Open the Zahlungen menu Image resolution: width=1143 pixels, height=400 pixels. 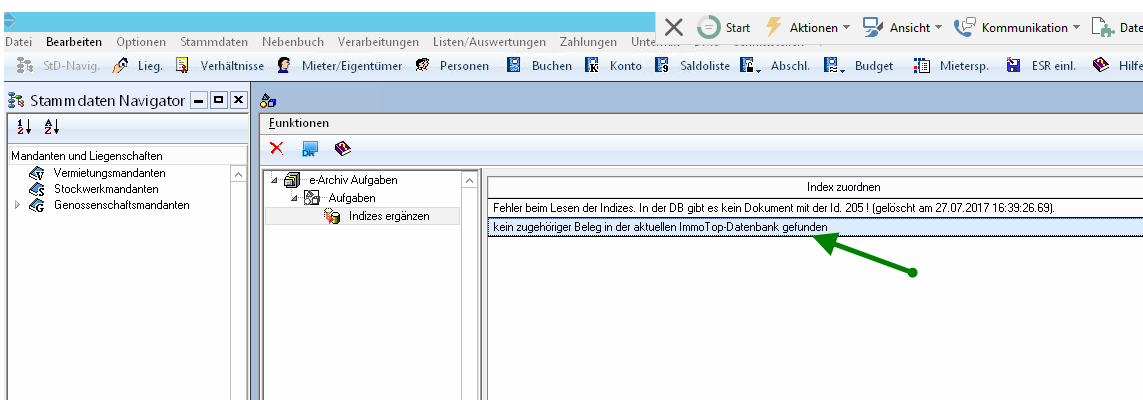pos(588,42)
